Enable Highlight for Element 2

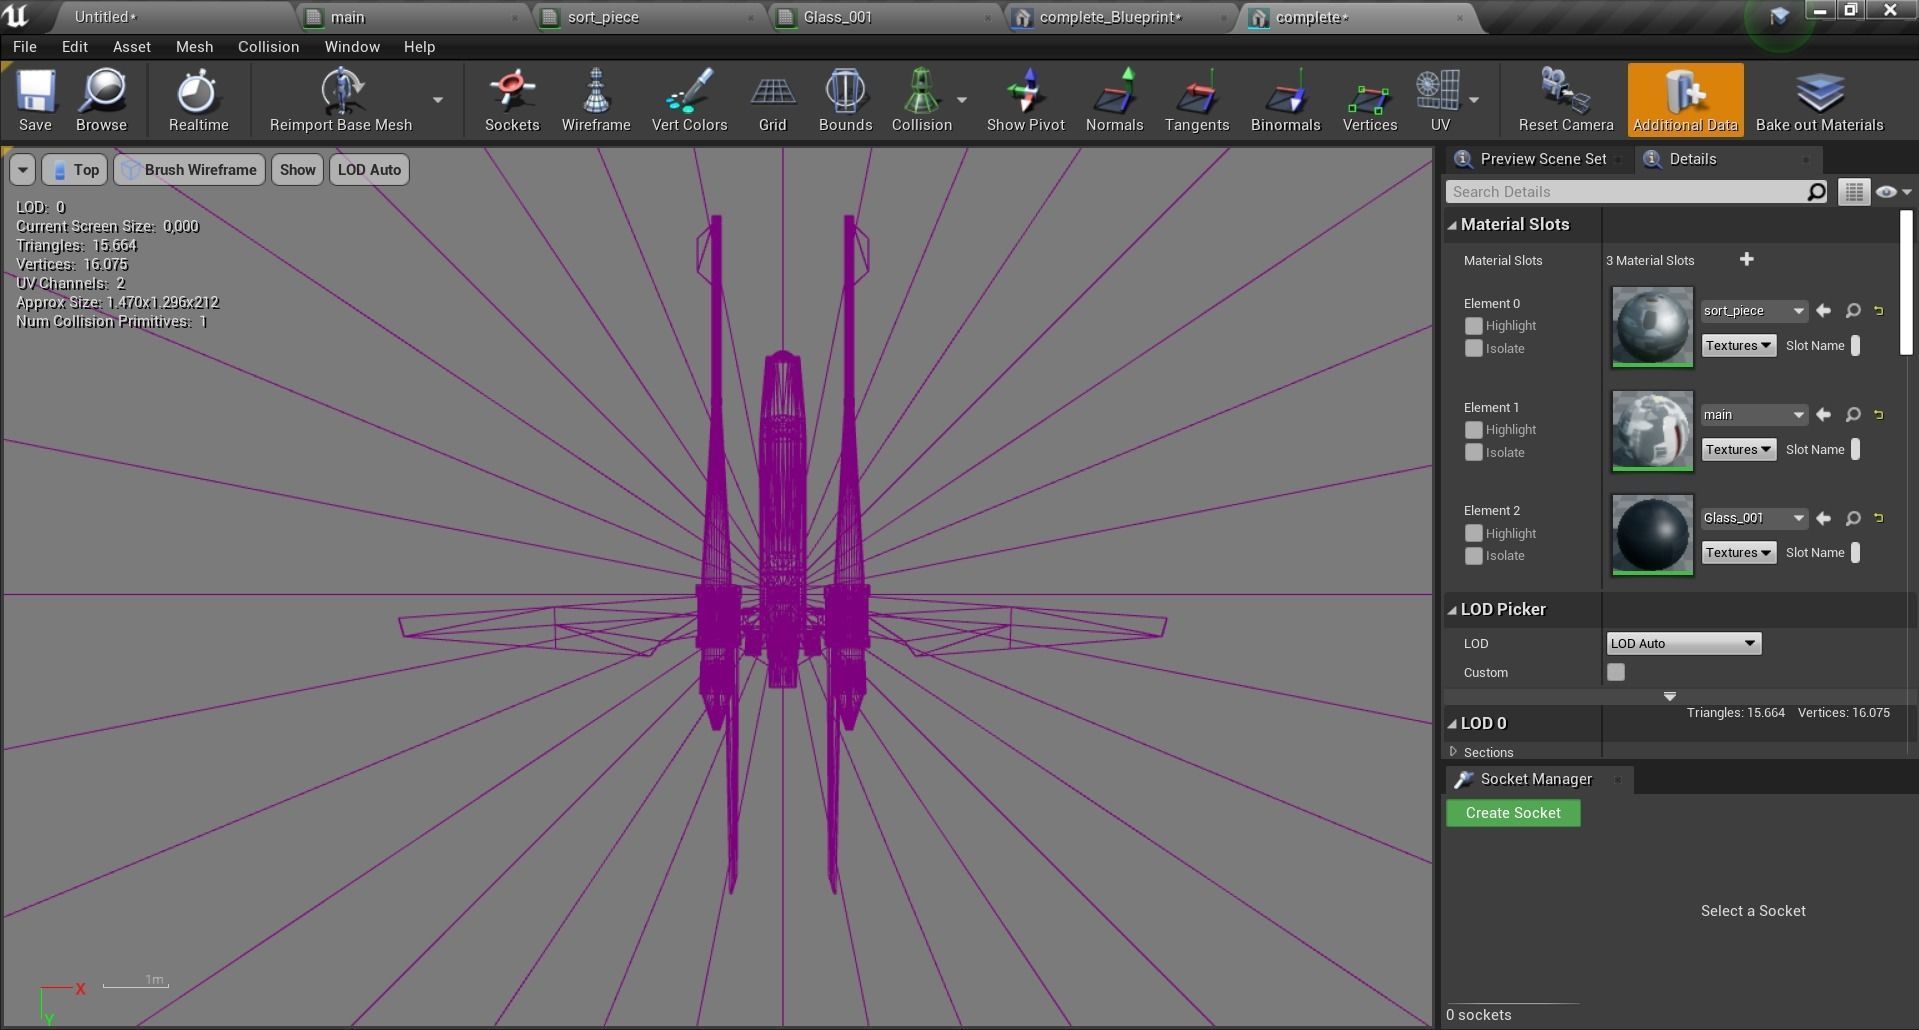tap(1473, 533)
